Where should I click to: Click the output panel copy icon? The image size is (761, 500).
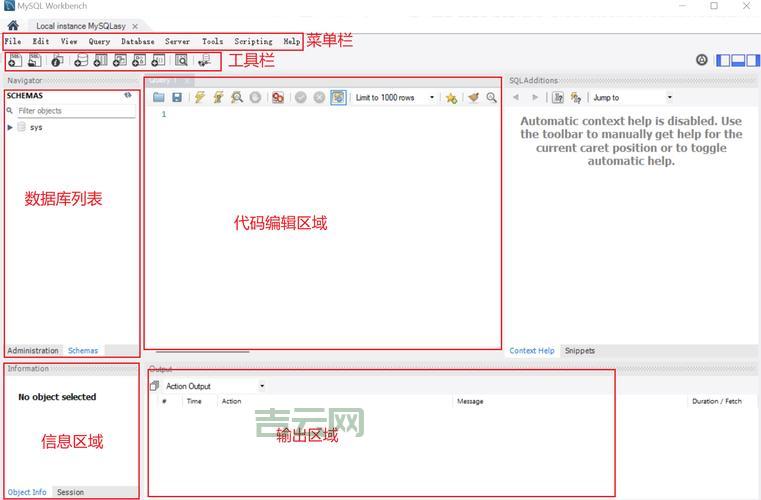(x=155, y=386)
